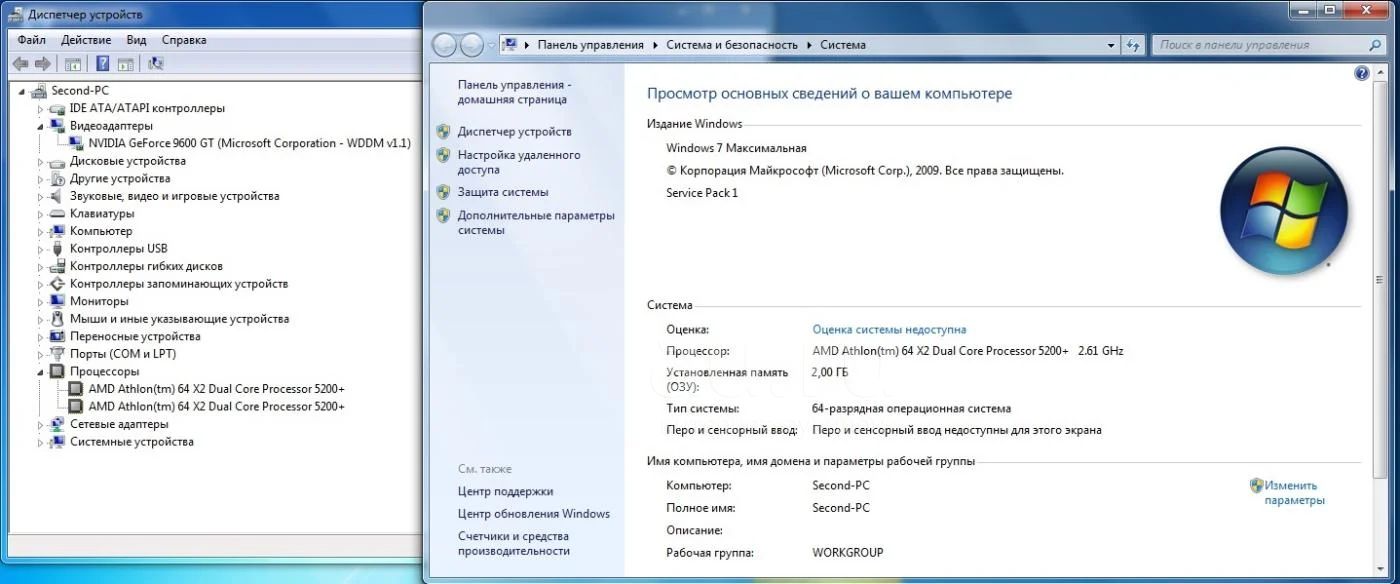The height and width of the screenshot is (584, 1400).
Task: Expand the Дисковые устройства node arrow
Action: point(41,161)
